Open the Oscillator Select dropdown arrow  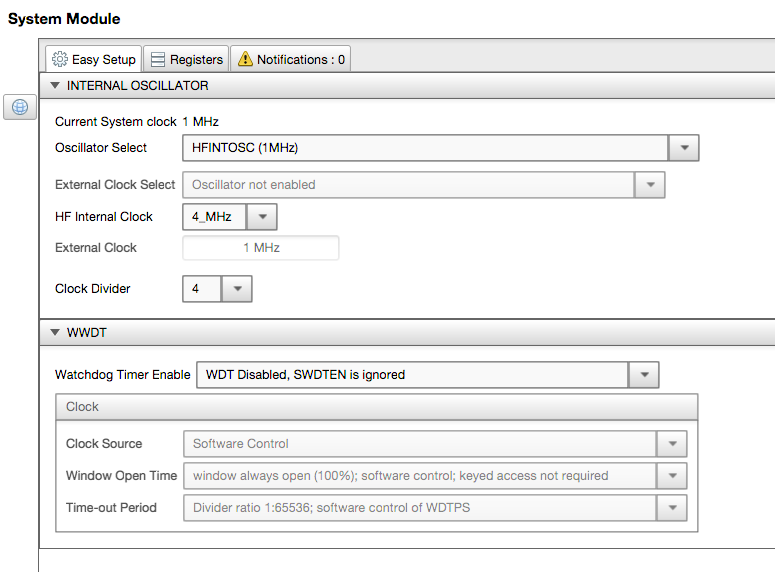pos(684,148)
